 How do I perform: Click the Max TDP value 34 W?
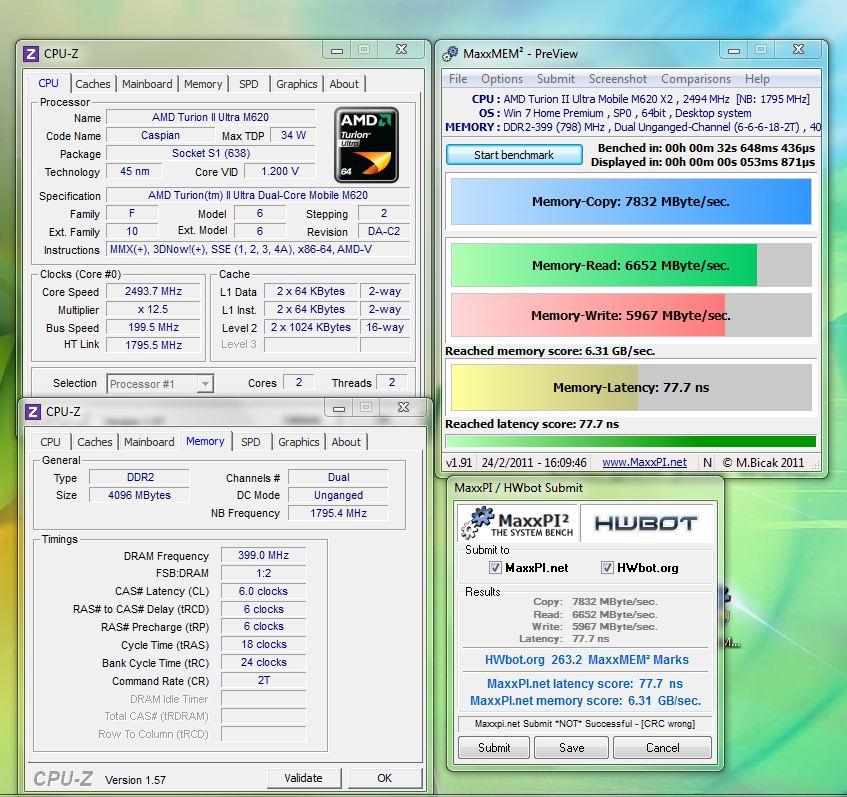[x=293, y=135]
